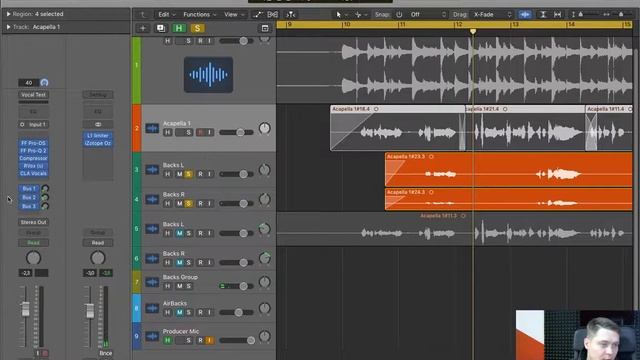Click the playhead marker in ruler

(473, 31)
